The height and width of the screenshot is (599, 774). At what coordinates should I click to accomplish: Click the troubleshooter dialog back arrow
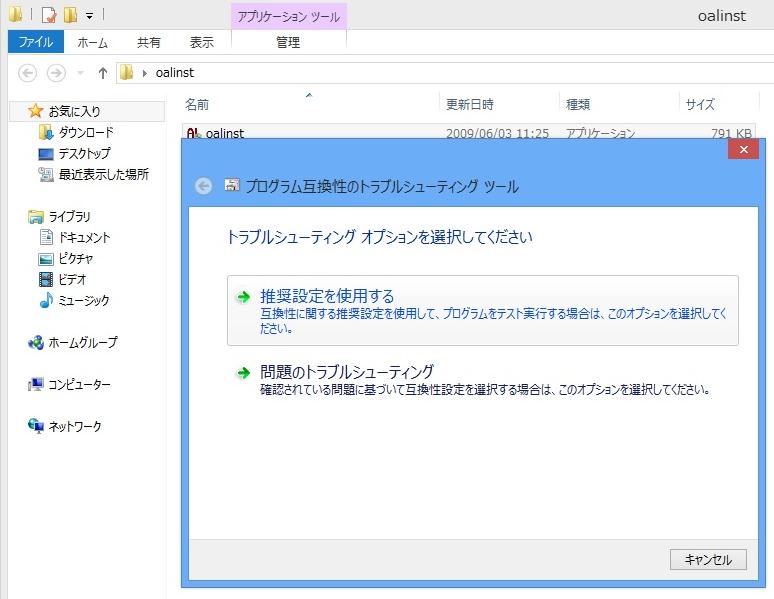point(203,186)
